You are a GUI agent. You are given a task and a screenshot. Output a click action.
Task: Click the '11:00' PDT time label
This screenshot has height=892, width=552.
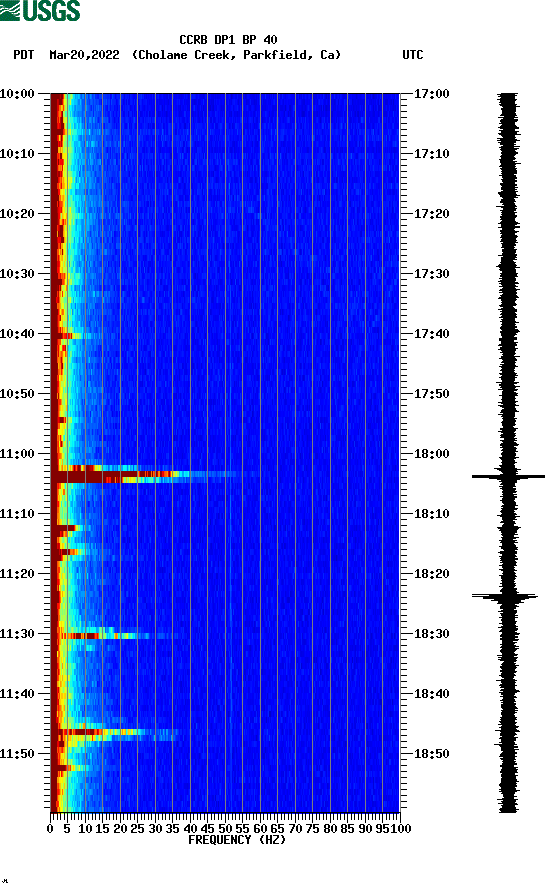click(x=17, y=453)
